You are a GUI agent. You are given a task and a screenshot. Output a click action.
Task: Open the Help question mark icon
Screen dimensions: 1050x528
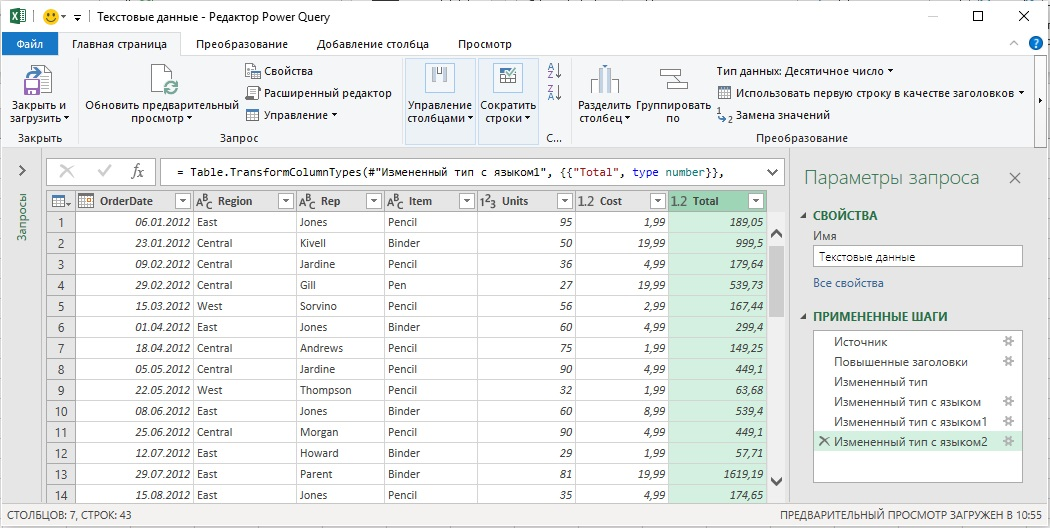(x=1035, y=44)
